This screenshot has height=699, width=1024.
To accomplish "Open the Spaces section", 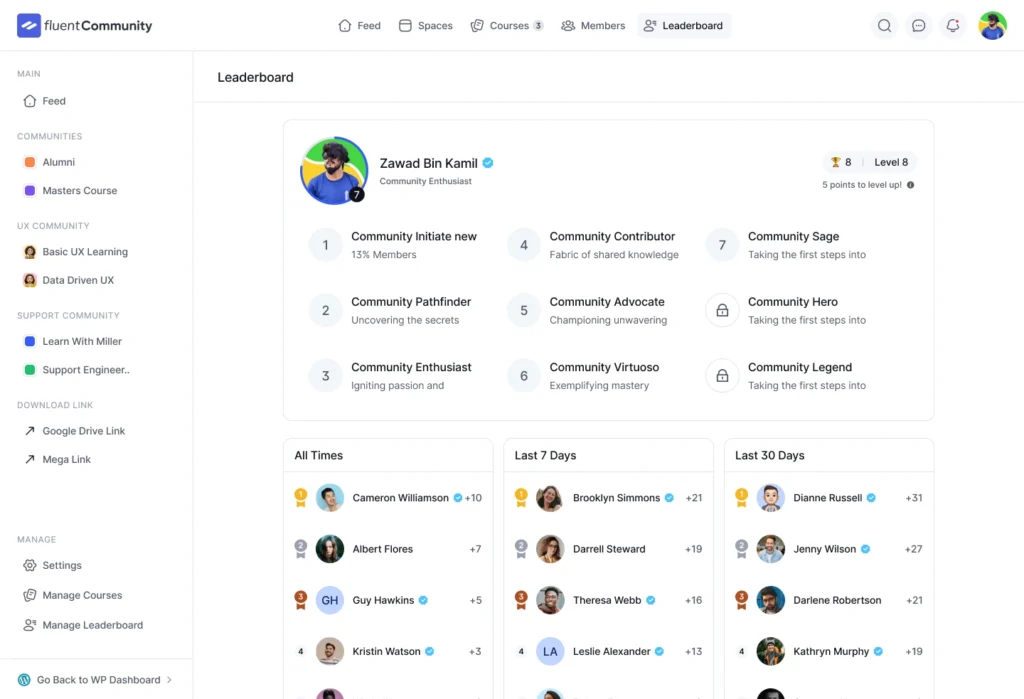I will point(425,25).
